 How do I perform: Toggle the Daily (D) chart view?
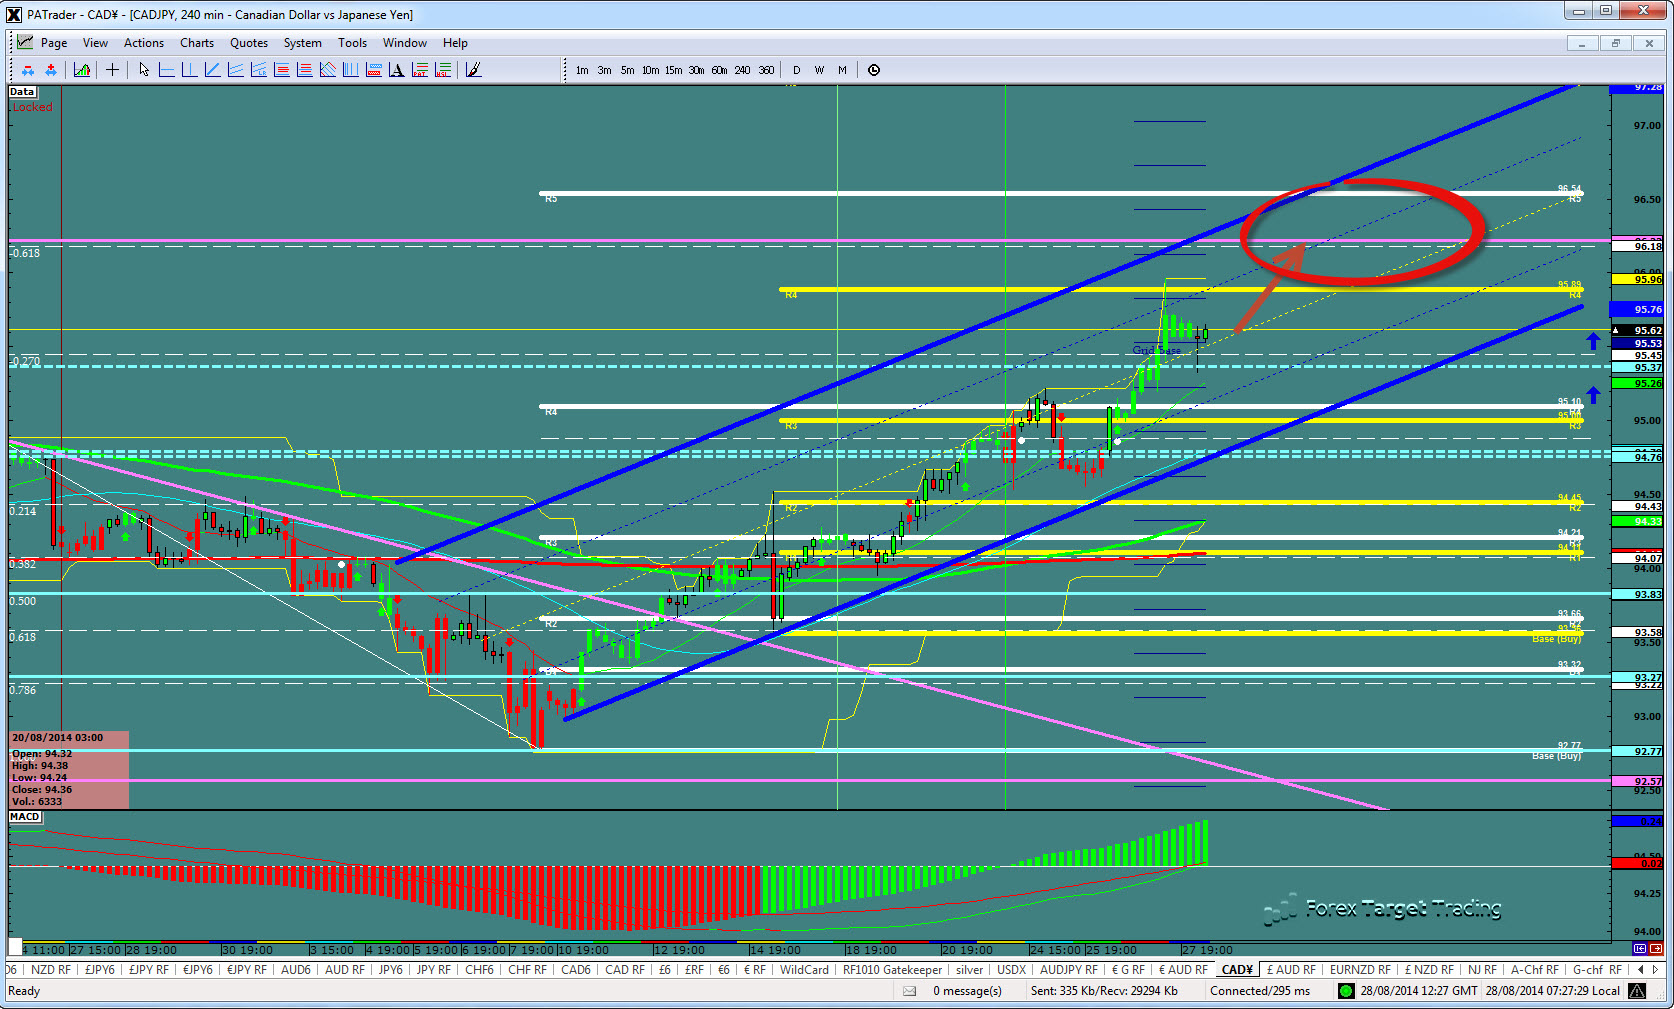point(796,70)
